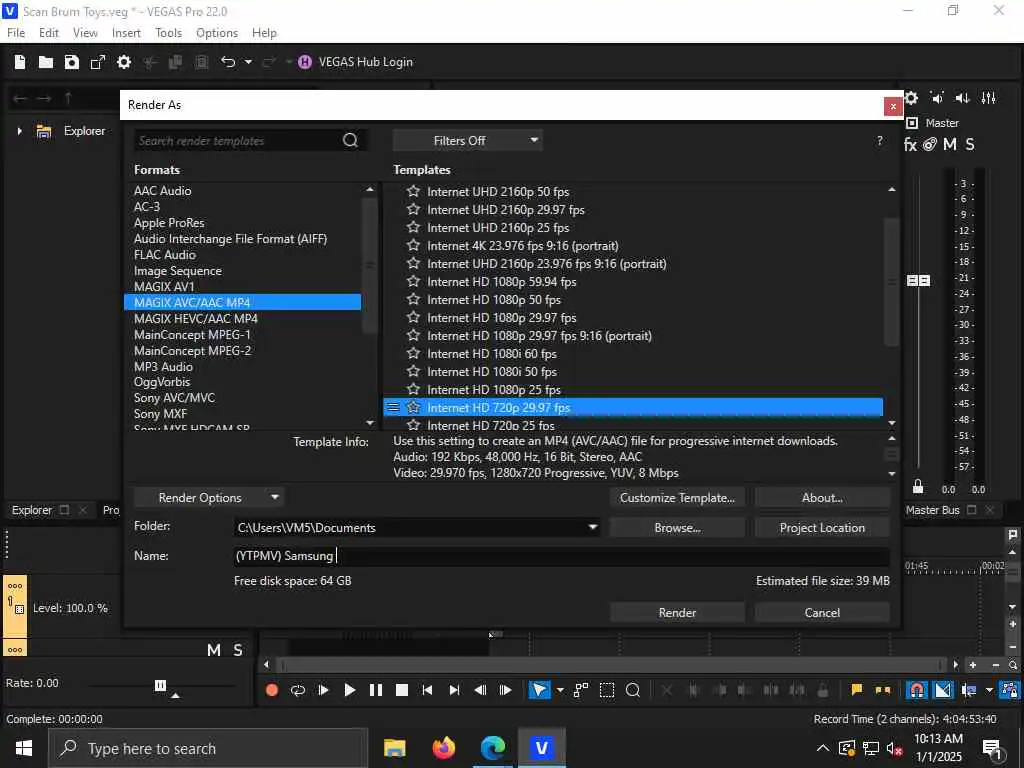Click the Project Location button
The width and height of the screenshot is (1024, 768).
point(822,528)
